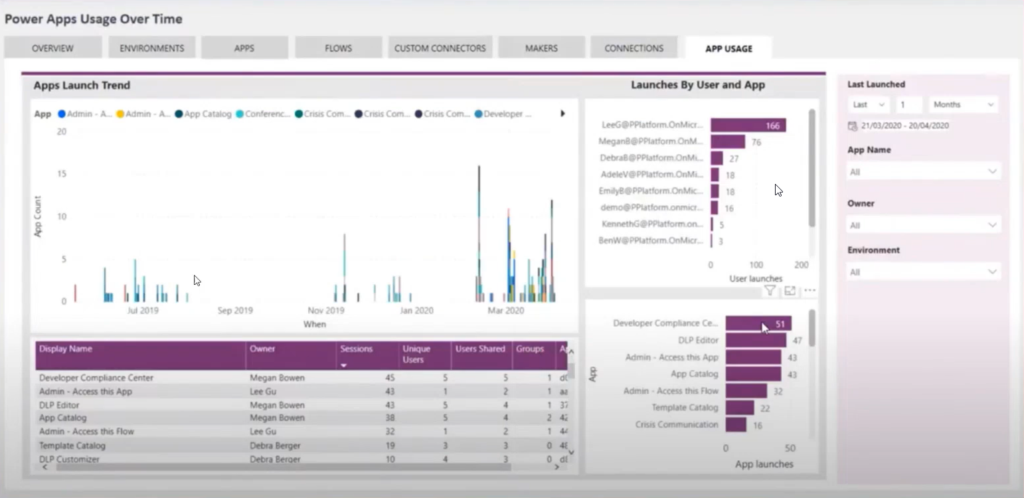
Task: Click the sort arrow under Sessions header
Action: [x=344, y=366]
